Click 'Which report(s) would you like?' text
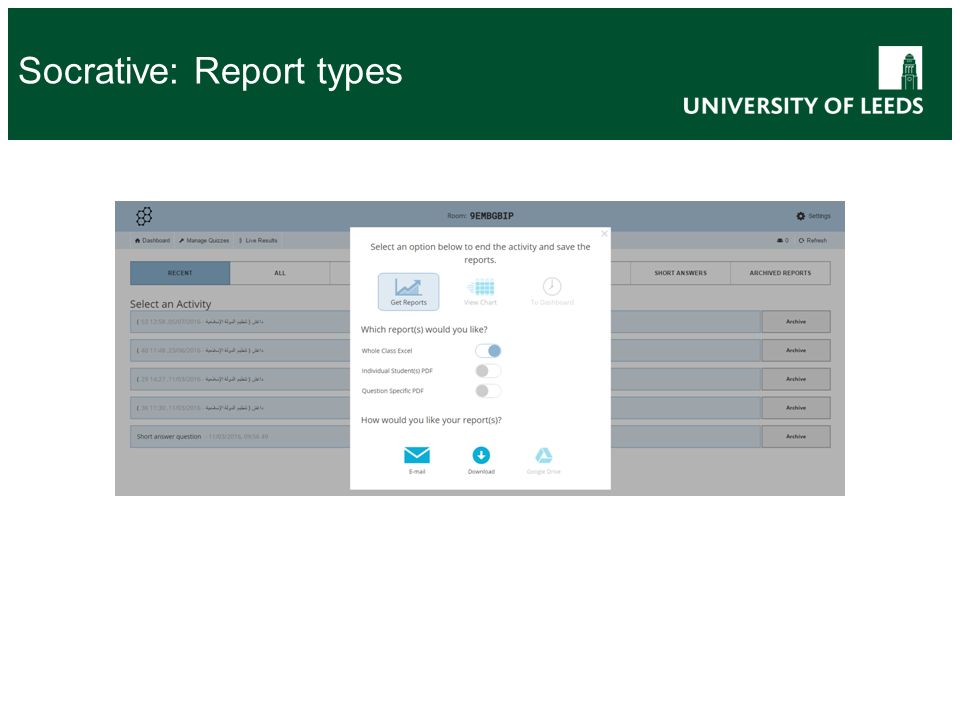The image size is (960, 720). (x=424, y=329)
